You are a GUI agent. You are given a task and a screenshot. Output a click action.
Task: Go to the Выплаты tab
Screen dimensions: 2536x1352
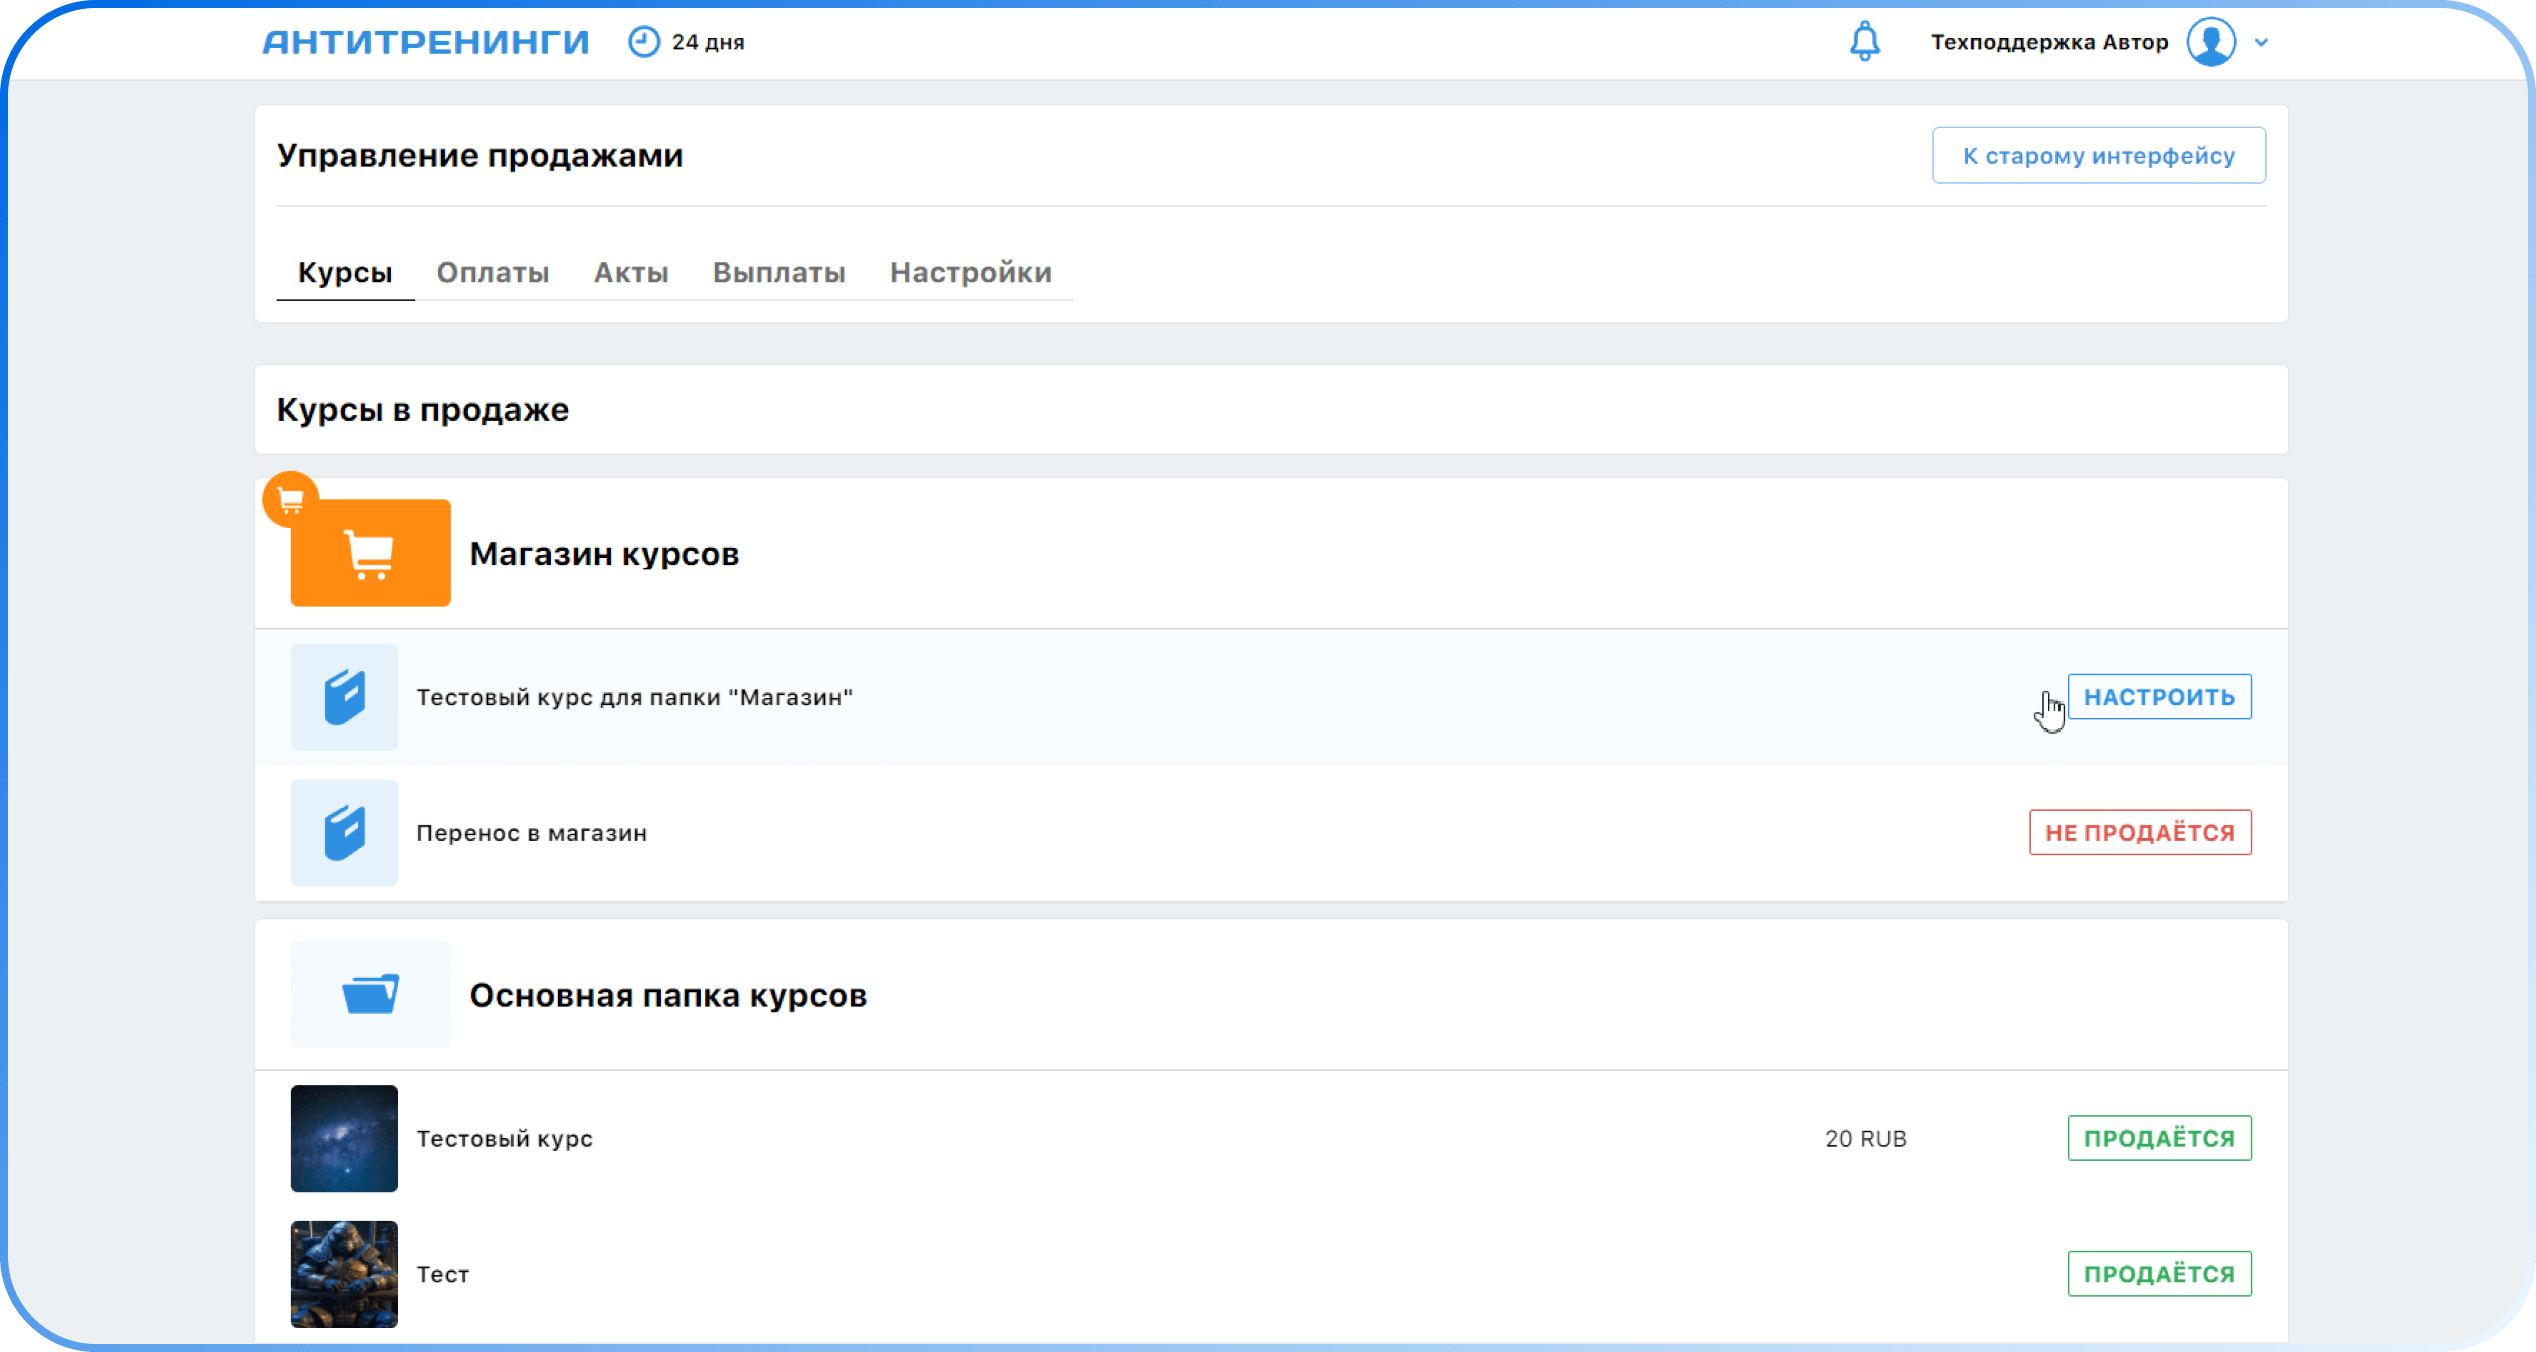(779, 272)
